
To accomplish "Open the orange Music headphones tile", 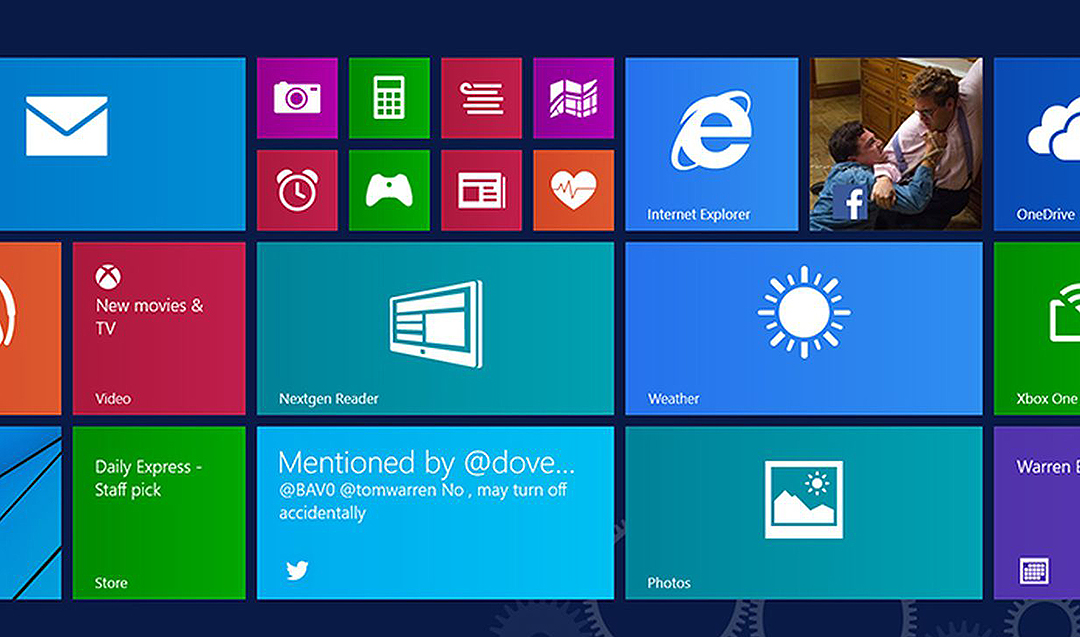I will click(30, 328).
